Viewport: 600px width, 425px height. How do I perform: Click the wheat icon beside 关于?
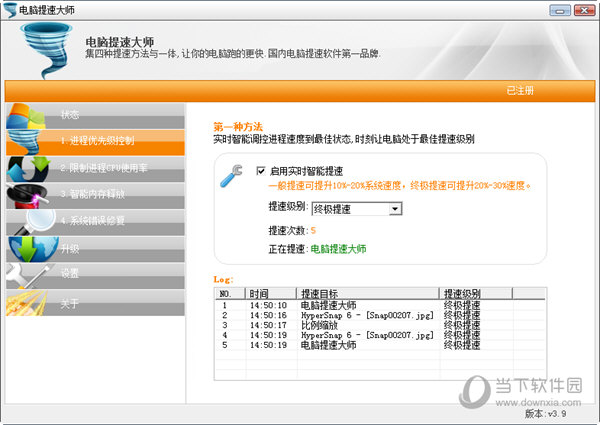[27, 303]
